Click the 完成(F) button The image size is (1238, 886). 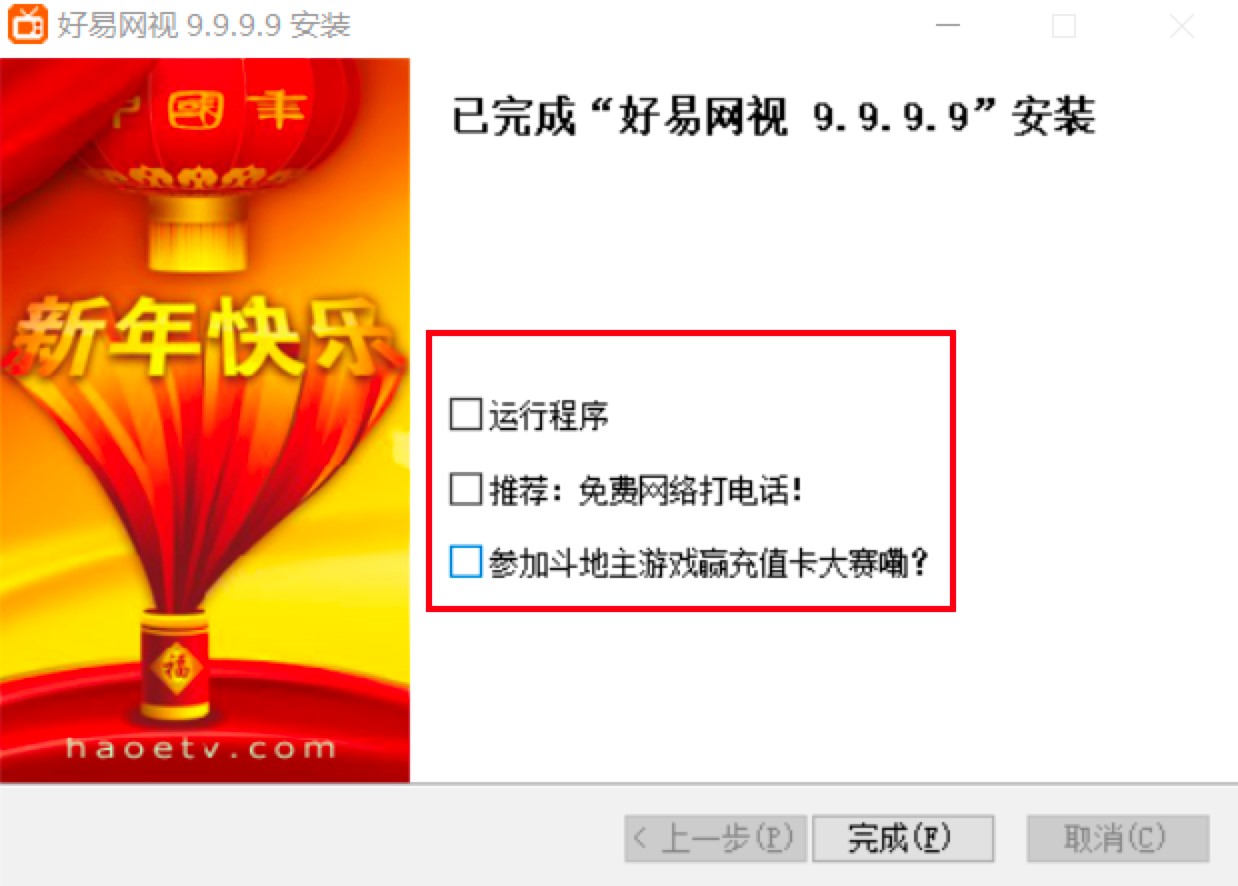coord(903,838)
